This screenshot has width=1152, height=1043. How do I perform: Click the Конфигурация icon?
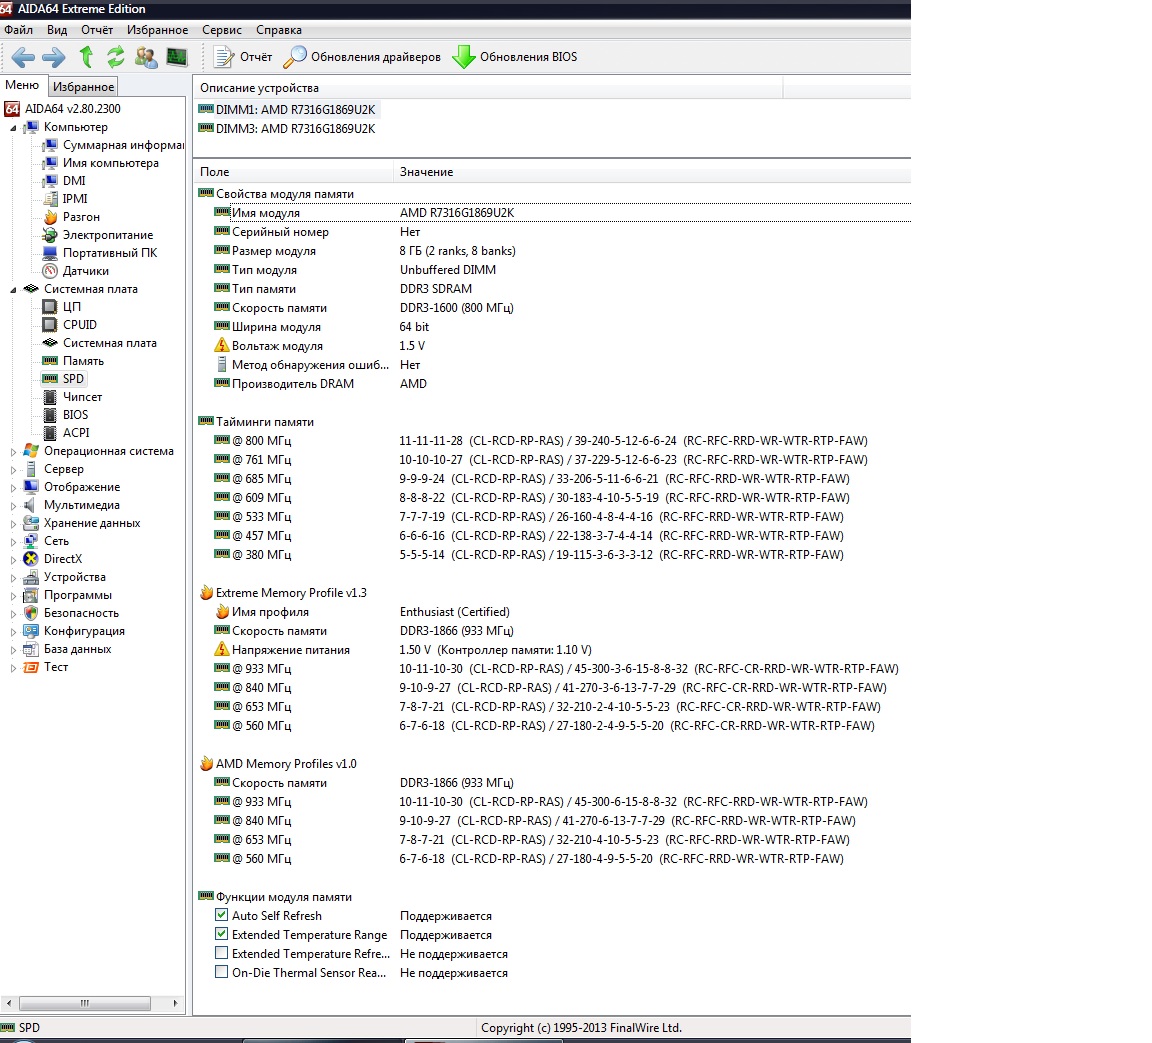(x=31, y=631)
